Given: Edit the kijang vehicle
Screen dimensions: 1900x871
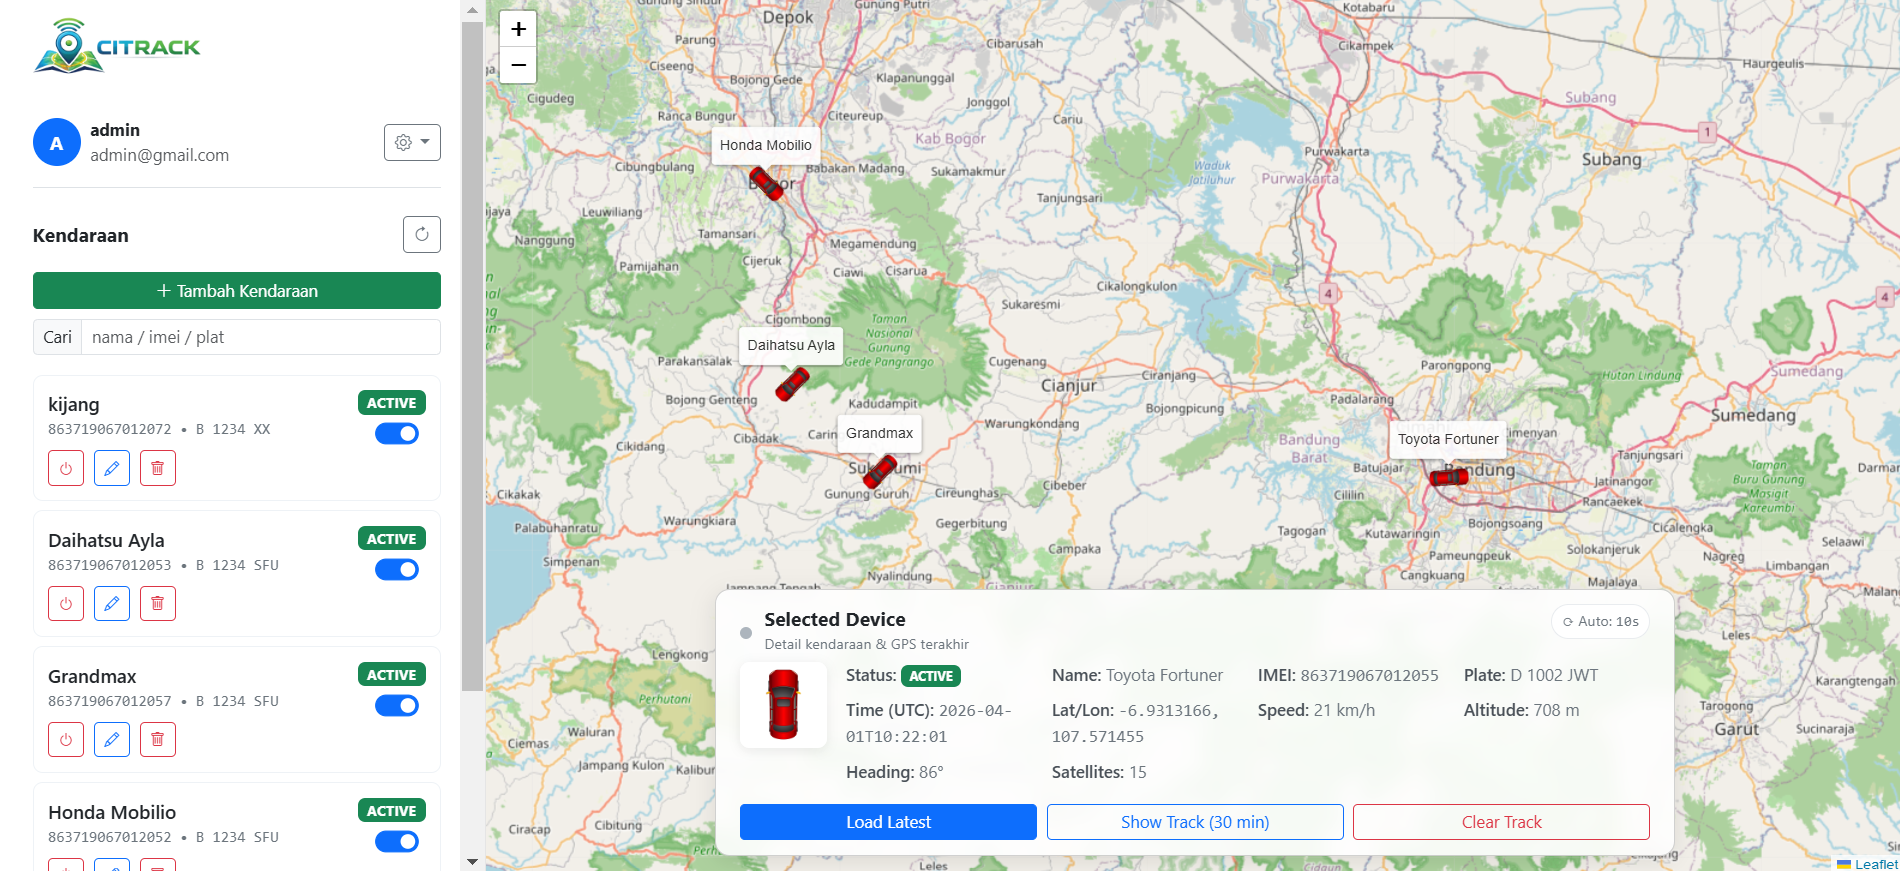Looking at the screenshot, I should pyautogui.click(x=112, y=468).
